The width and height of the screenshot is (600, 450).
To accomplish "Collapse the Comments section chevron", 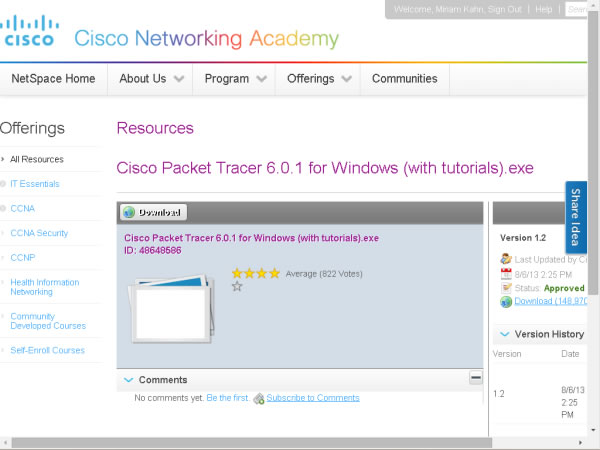I will click(x=128, y=380).
